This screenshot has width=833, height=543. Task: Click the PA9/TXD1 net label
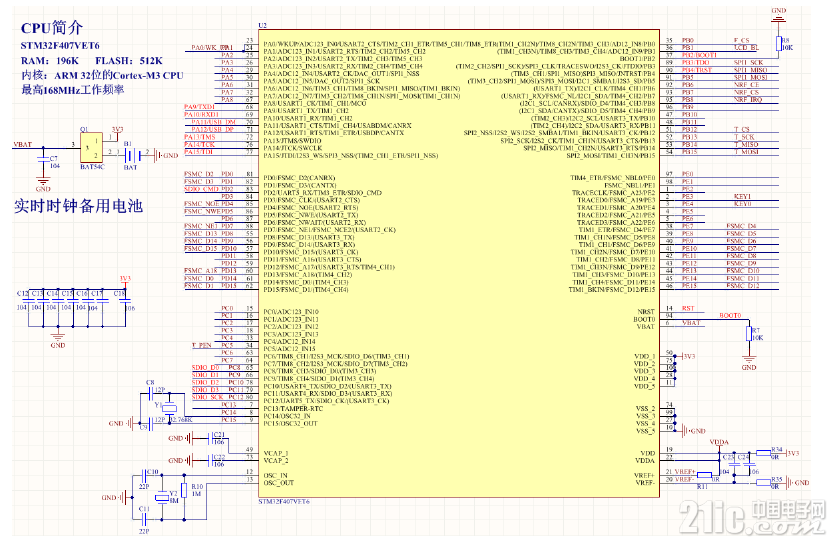[199, 107]
